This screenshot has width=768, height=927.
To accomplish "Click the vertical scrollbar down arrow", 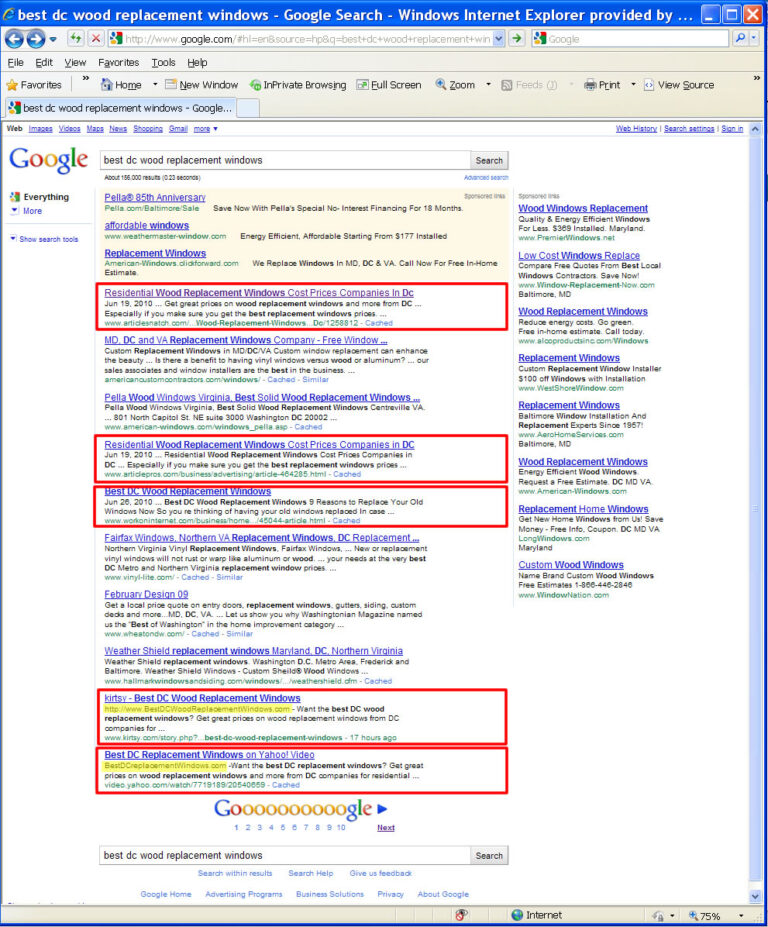I will click(755, 896).
